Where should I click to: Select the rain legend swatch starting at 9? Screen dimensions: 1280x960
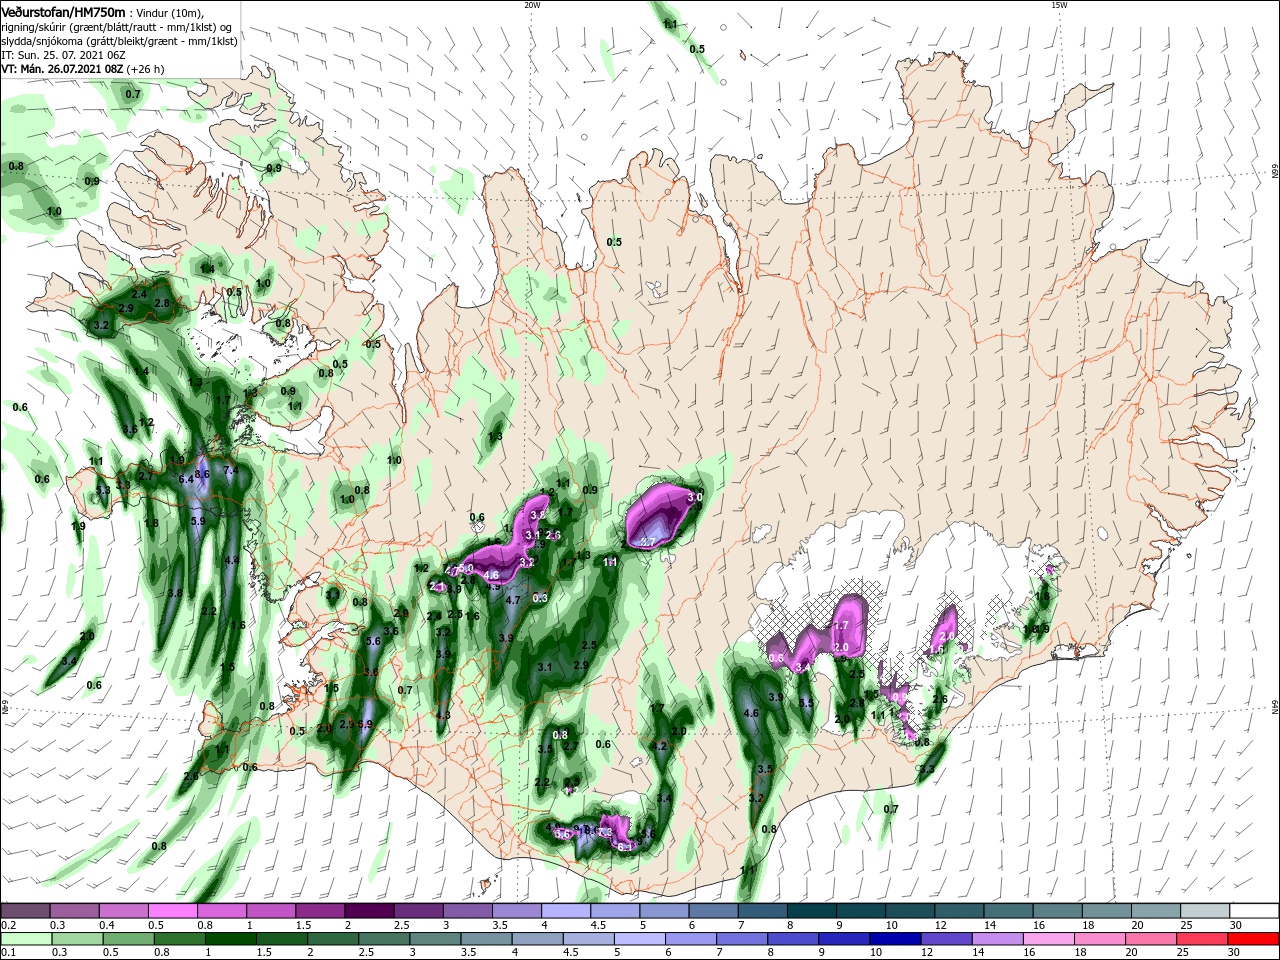tap(844, 938)
